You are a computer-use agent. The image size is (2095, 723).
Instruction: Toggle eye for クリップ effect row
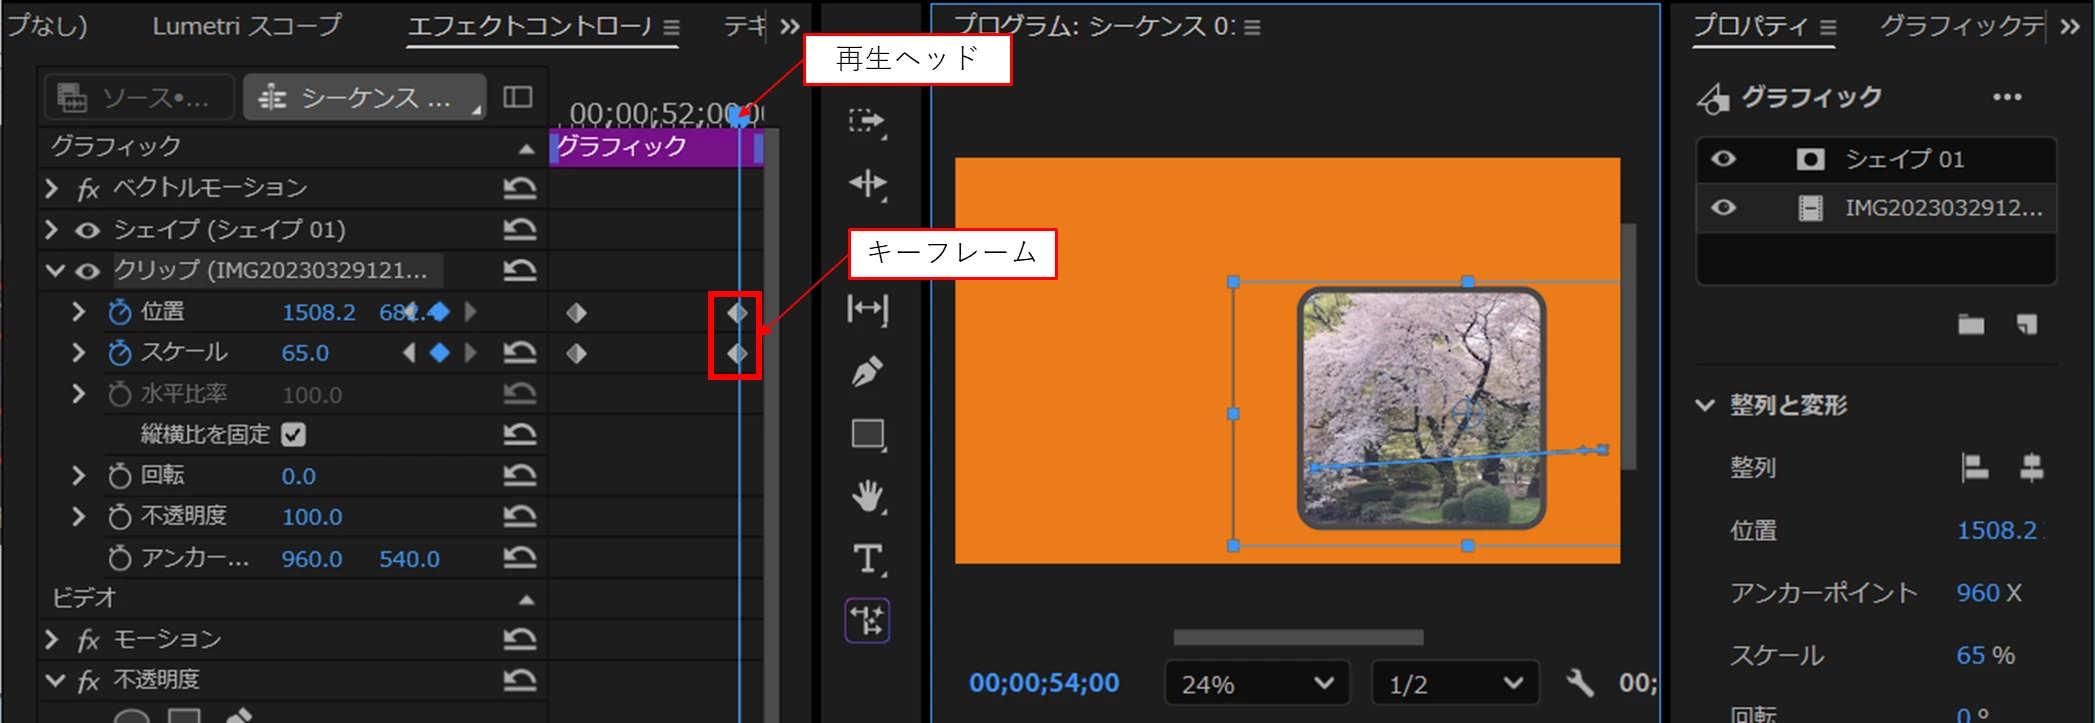point(88,271)
